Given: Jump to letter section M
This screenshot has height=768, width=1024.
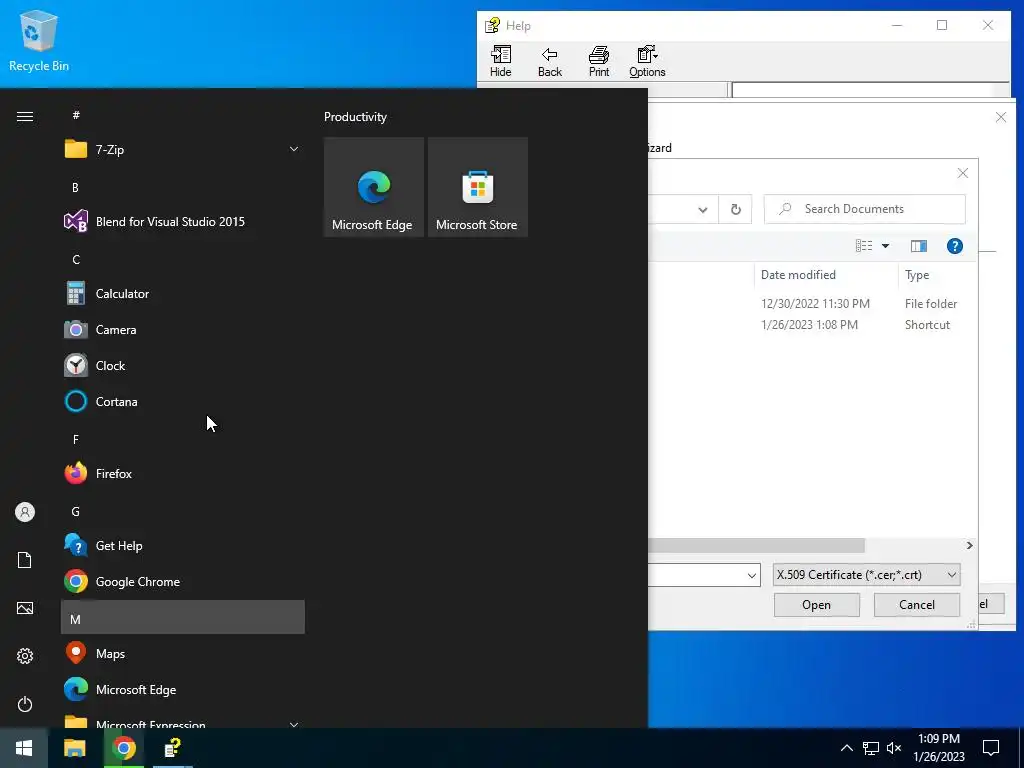Looking at the screenshot, I should (x=183, y=617).
